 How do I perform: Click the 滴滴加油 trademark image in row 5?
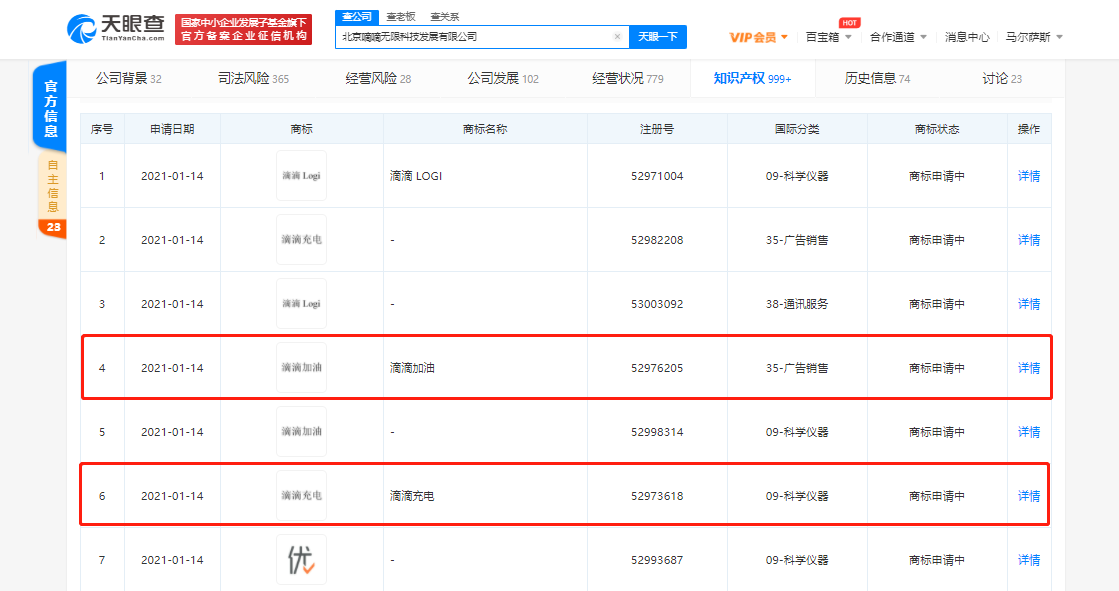click(x=301, y=432)
